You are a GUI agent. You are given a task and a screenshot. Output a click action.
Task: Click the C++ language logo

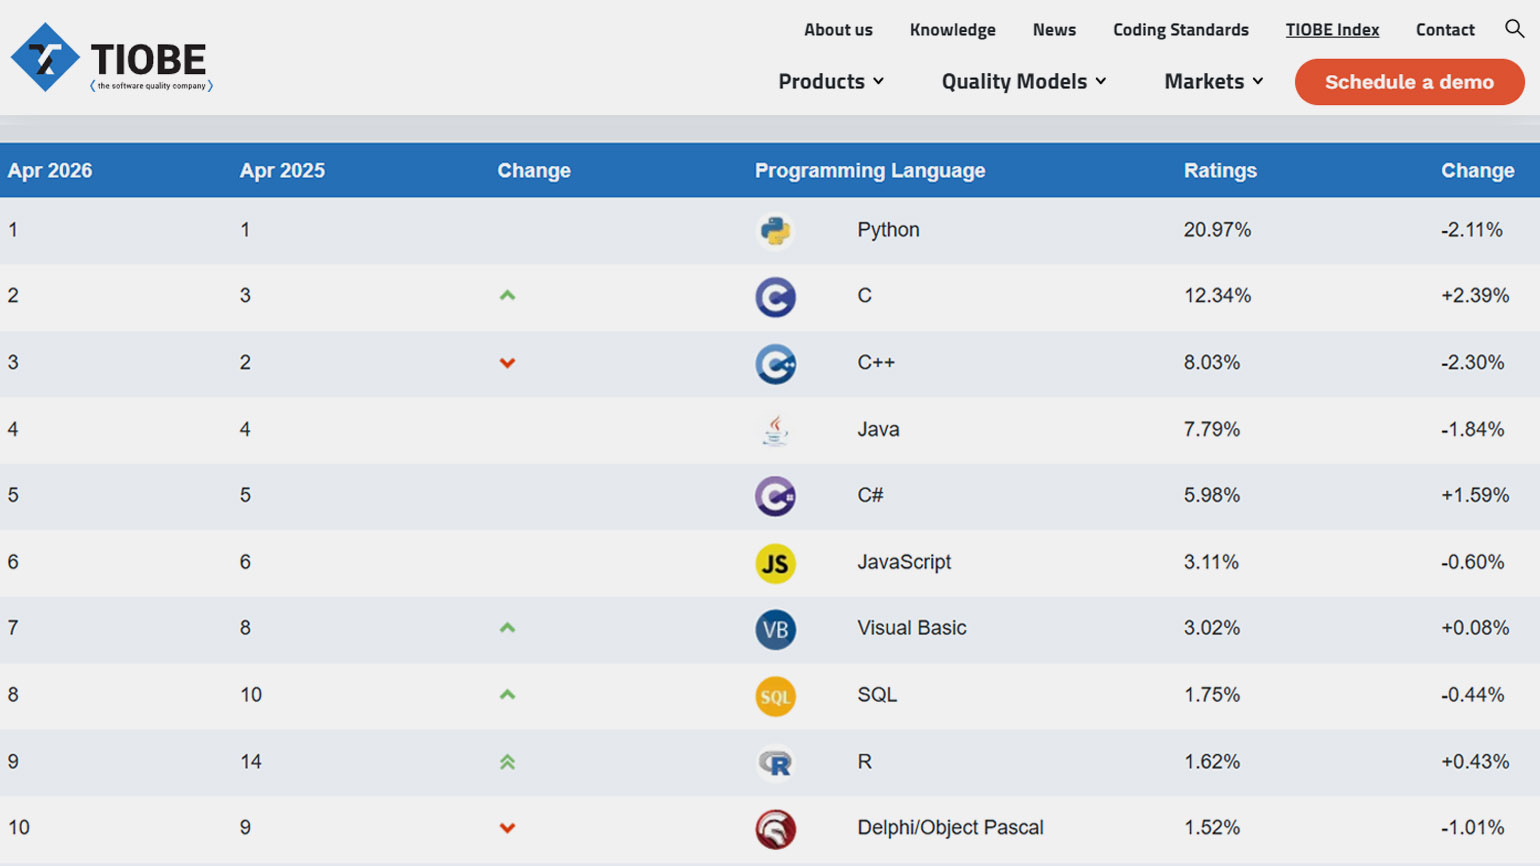[775, 364]
